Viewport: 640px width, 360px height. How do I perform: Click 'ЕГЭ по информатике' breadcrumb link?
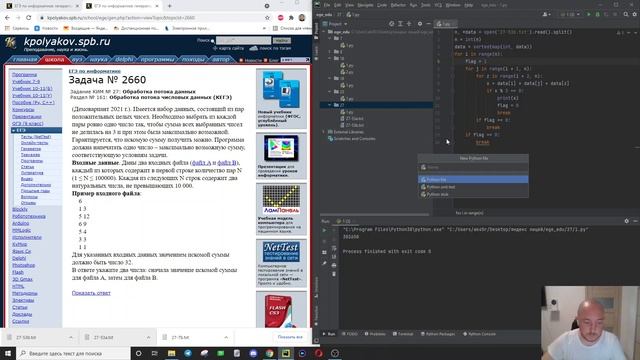click(94, 71)
